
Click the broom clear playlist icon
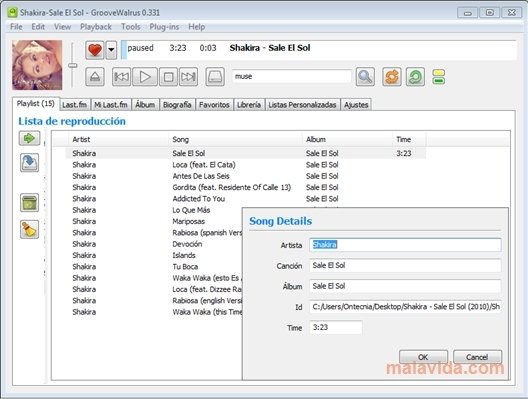point(29,229)
